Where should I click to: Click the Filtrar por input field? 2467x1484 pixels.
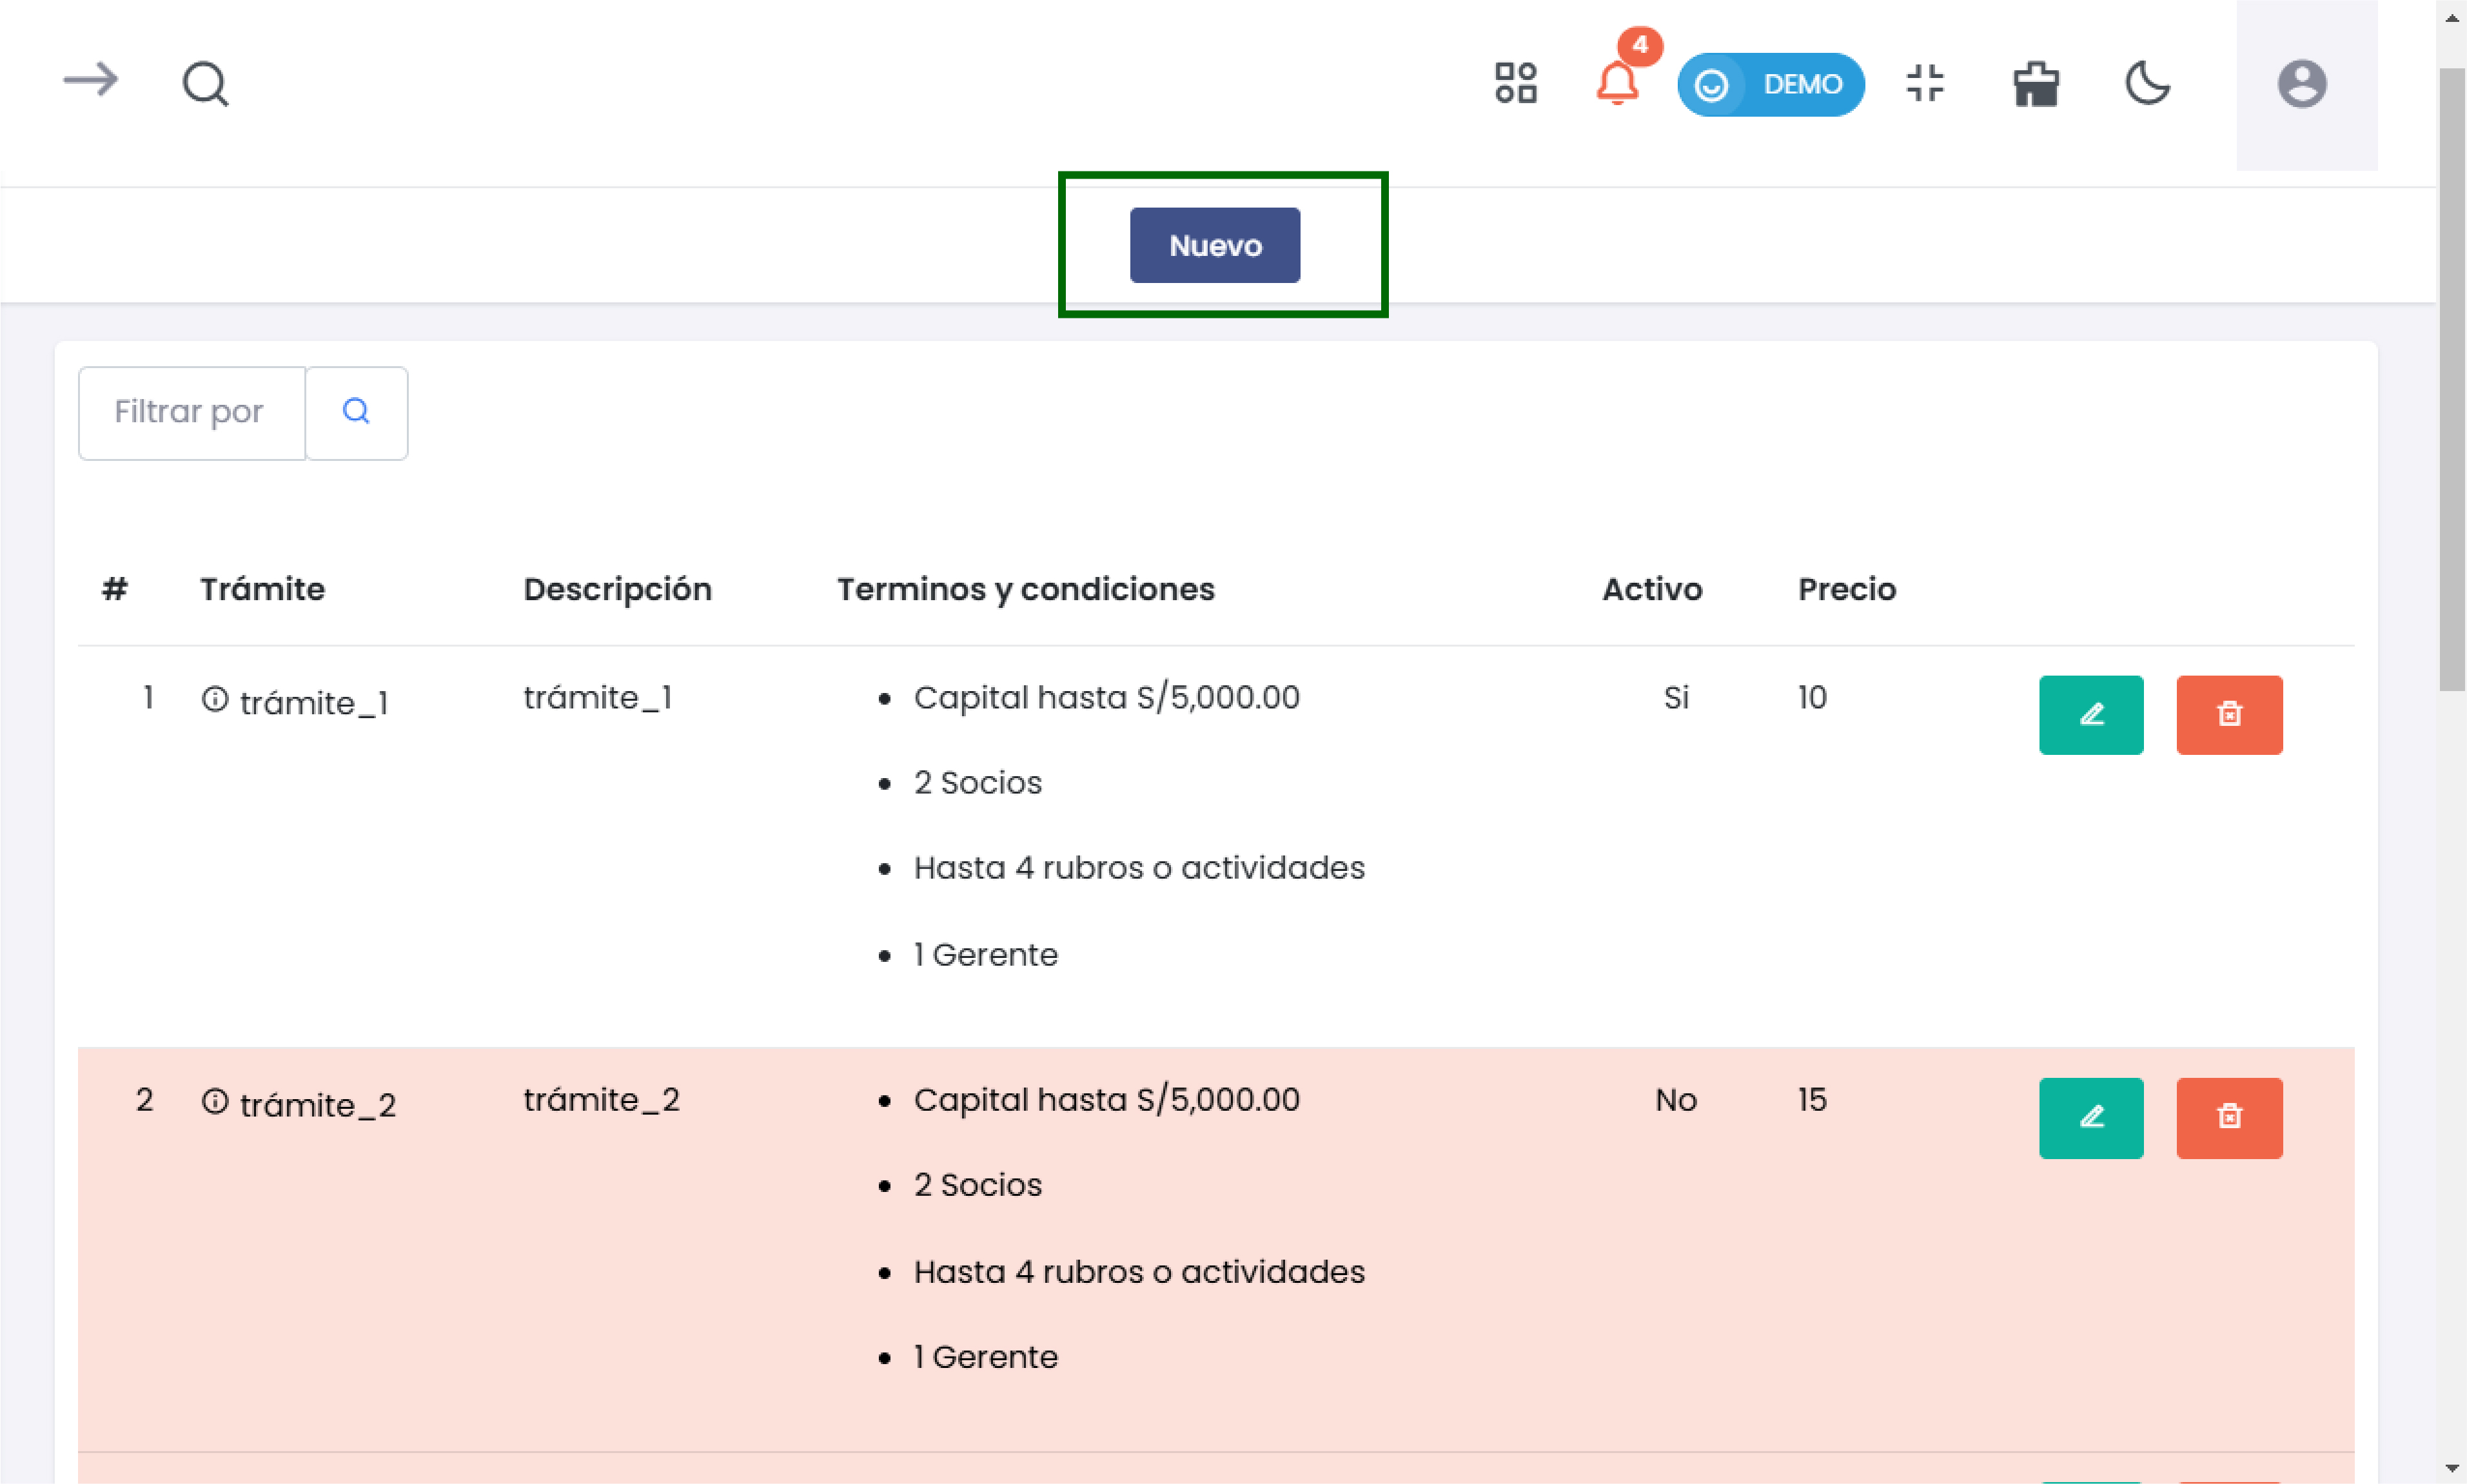(190, 411)
